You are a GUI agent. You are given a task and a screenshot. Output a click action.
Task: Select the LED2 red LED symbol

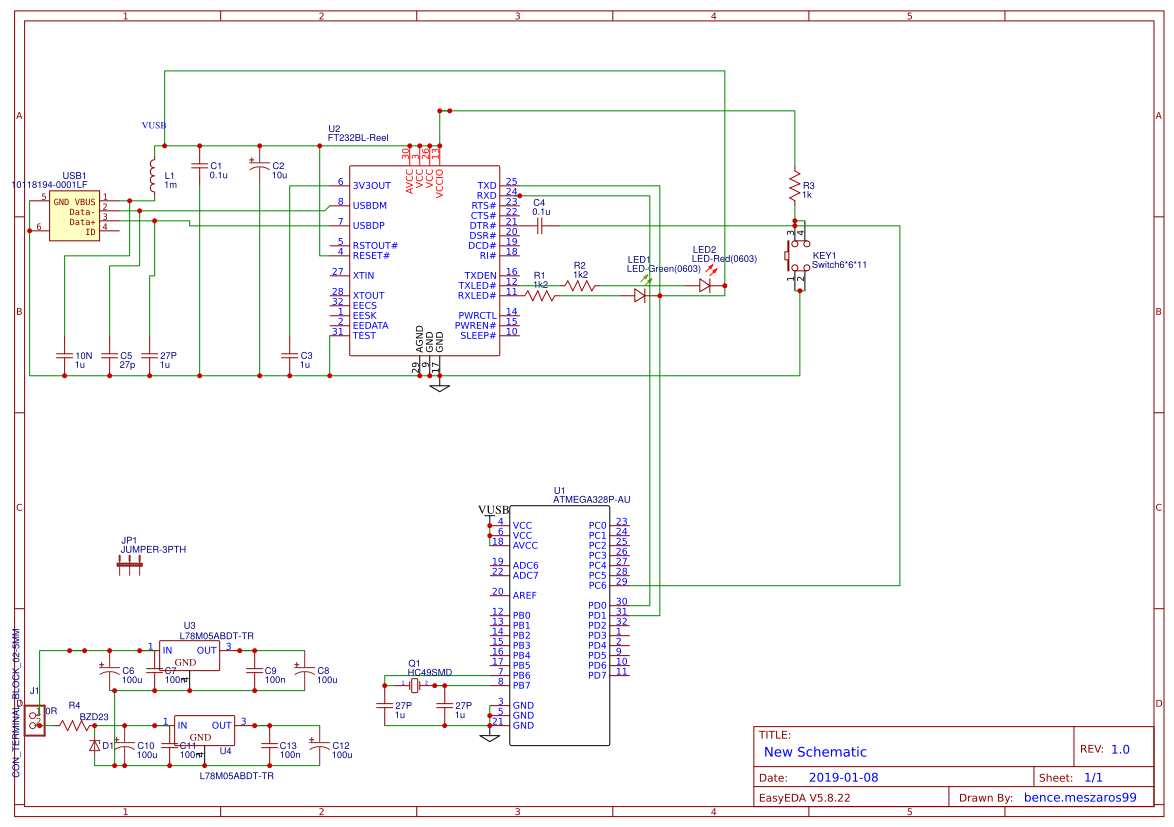(x=705, y=285)
